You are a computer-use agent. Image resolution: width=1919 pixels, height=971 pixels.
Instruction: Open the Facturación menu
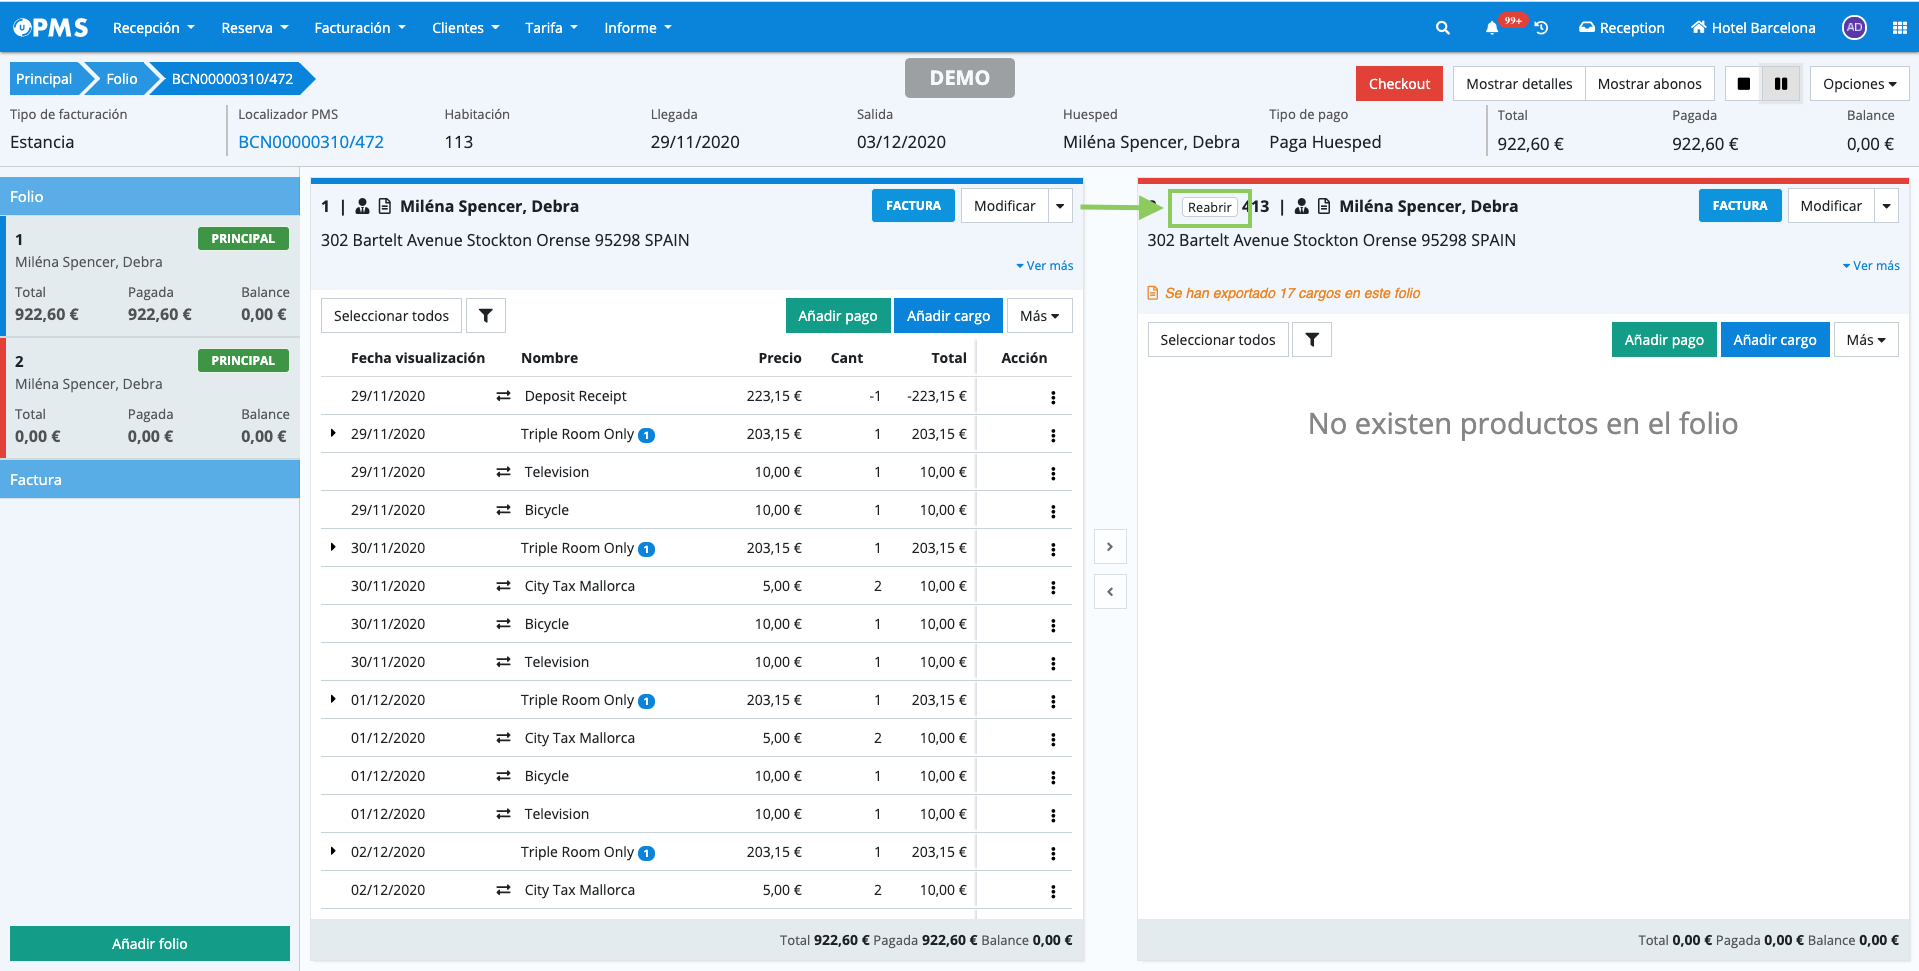point(359,28)
